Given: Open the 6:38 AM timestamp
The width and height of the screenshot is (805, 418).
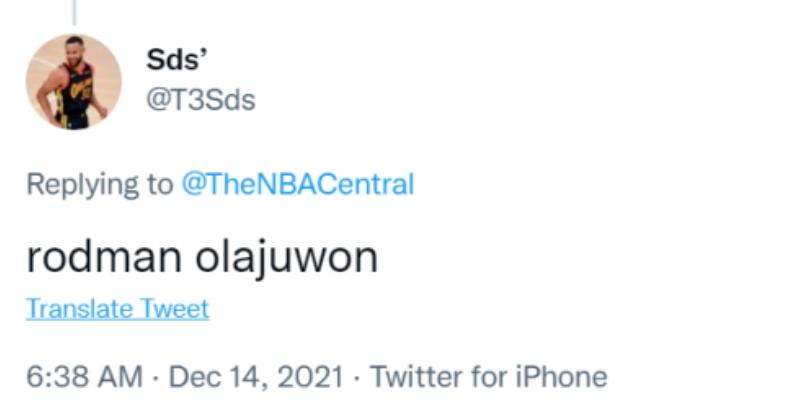Looking at the screenshot, I should coord(84,377).
